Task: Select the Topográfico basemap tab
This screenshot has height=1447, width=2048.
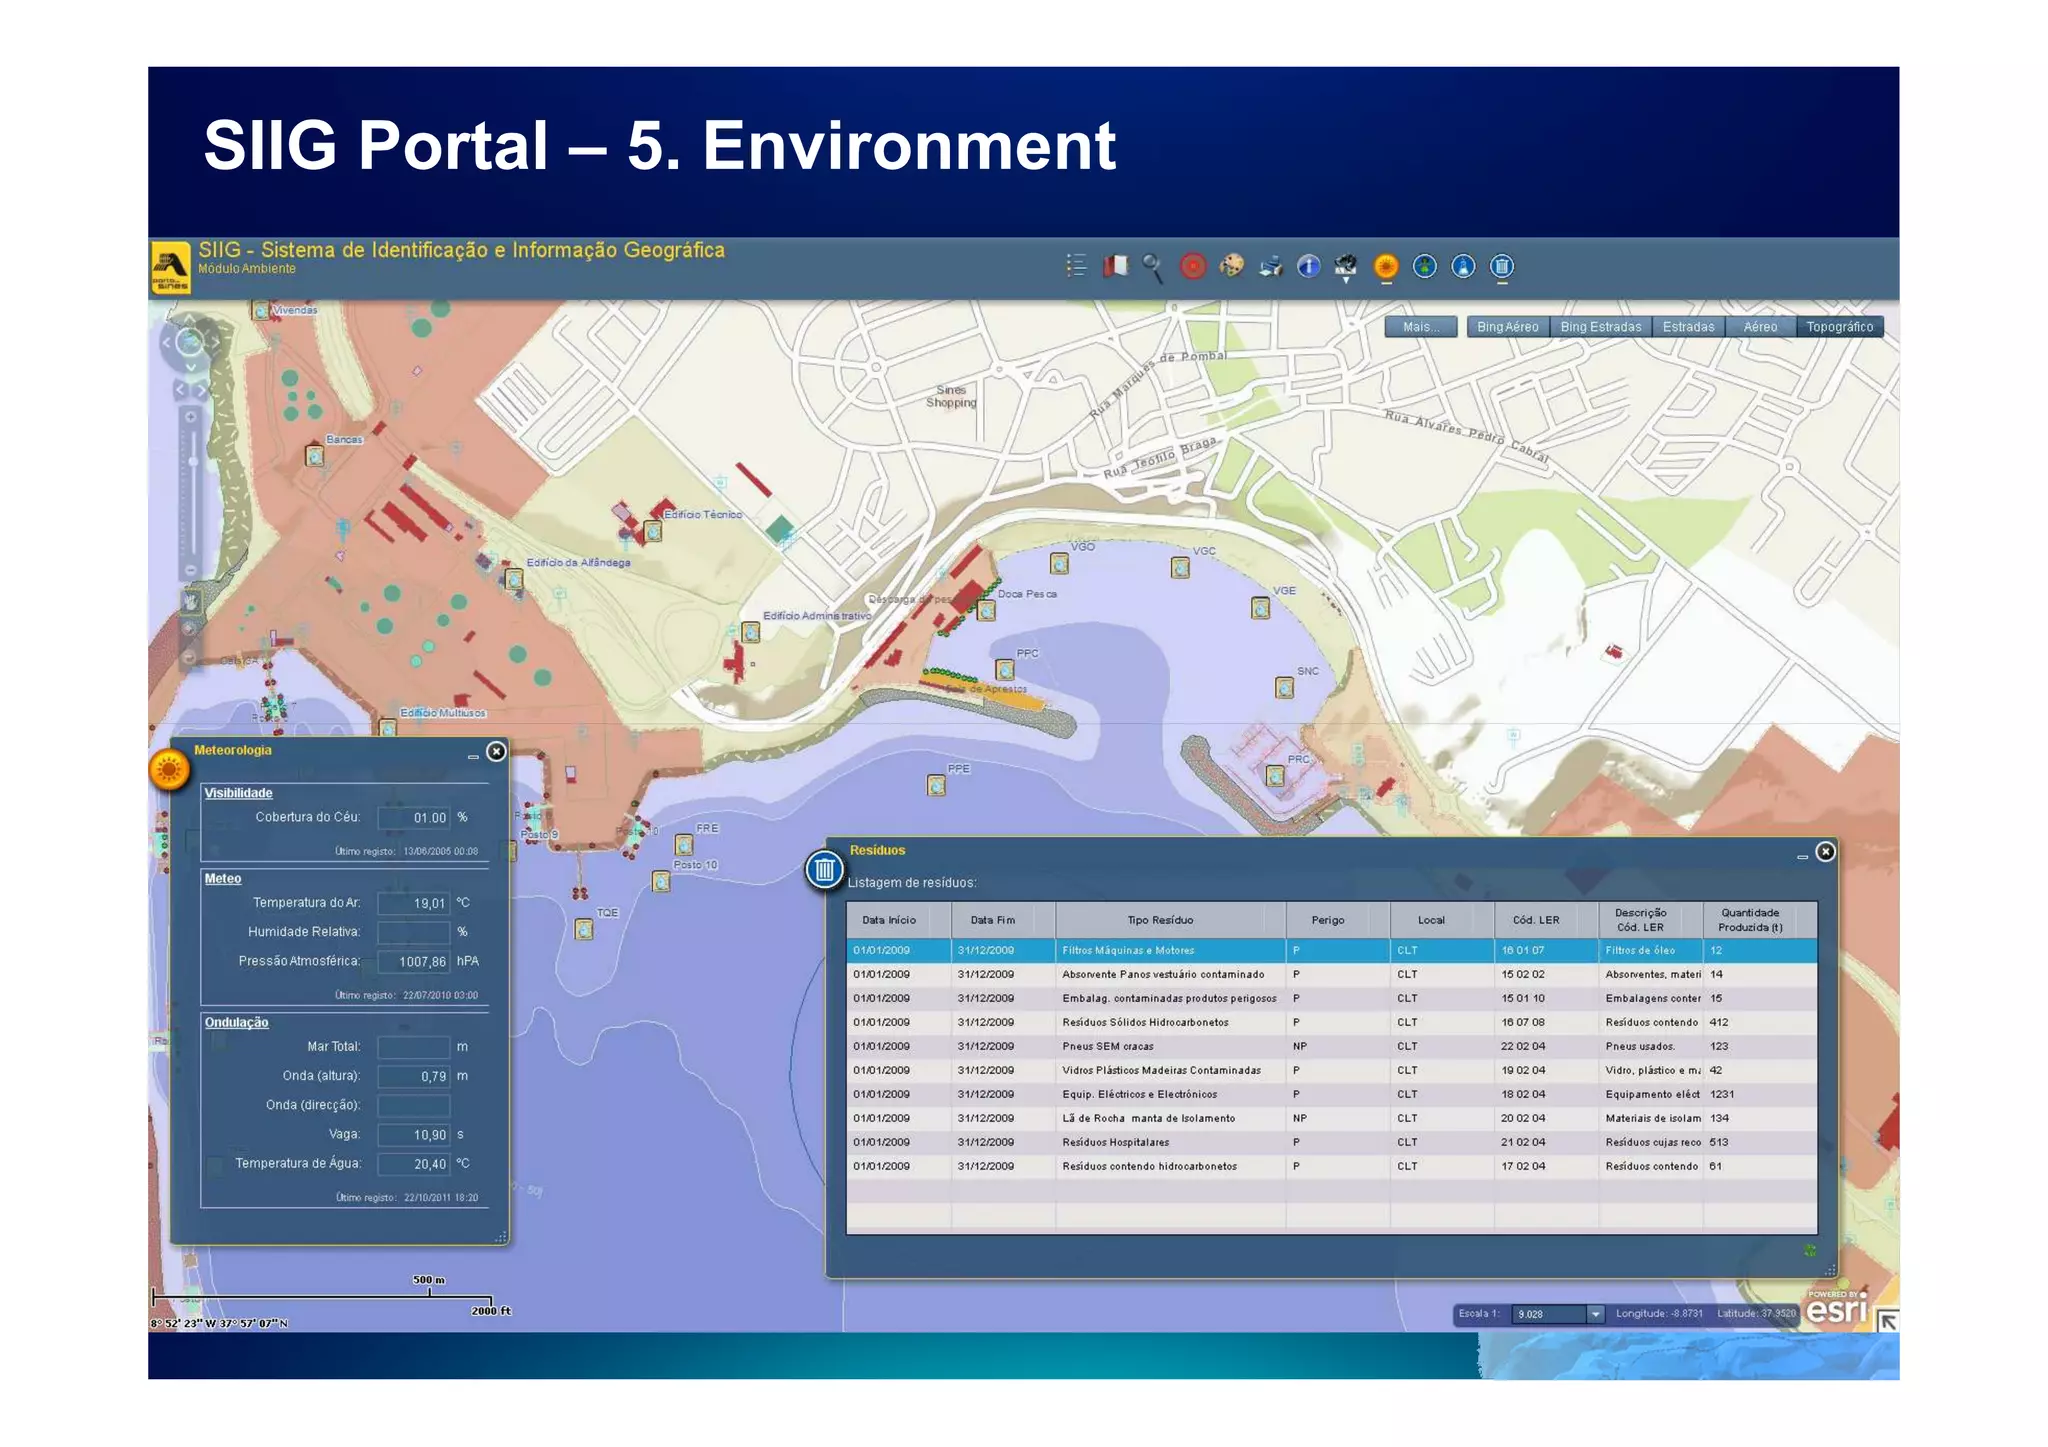Action: [1840, 327]
